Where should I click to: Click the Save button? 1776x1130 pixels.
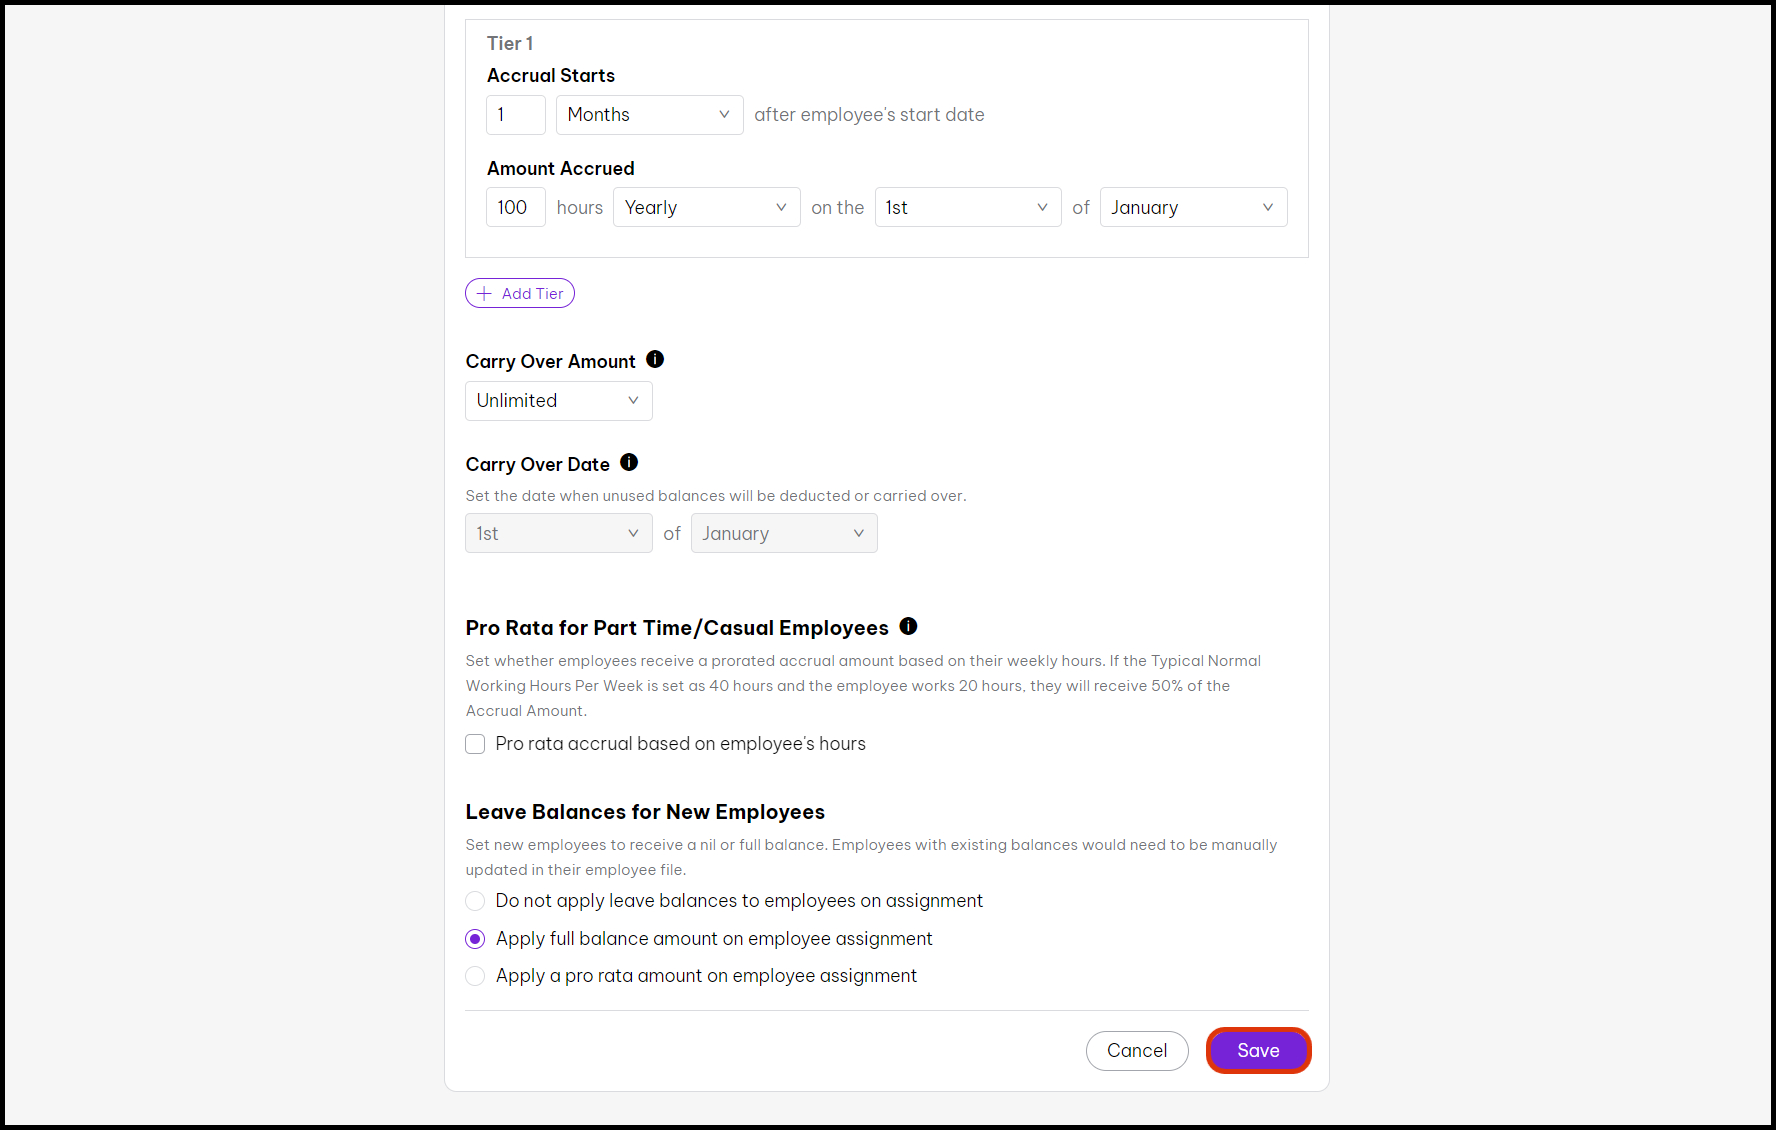click(1258, 1051)
